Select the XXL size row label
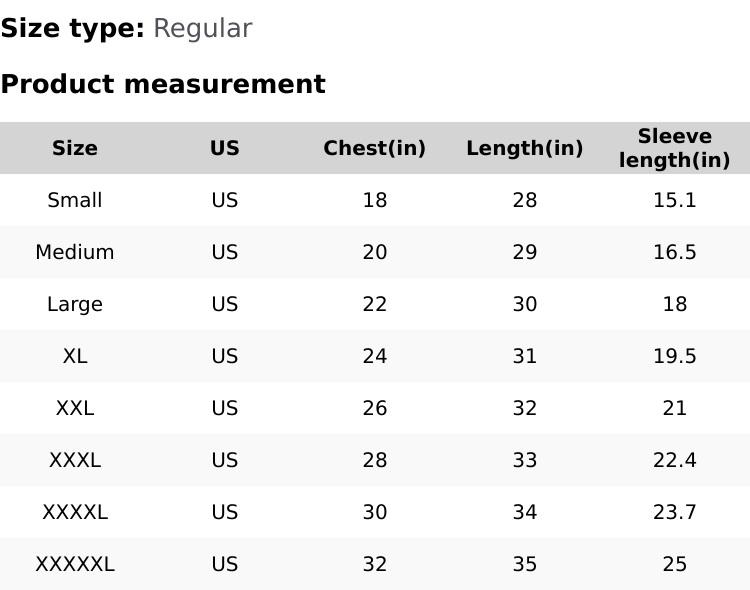Viewport: 750px width, 590px height. [75, 408]
